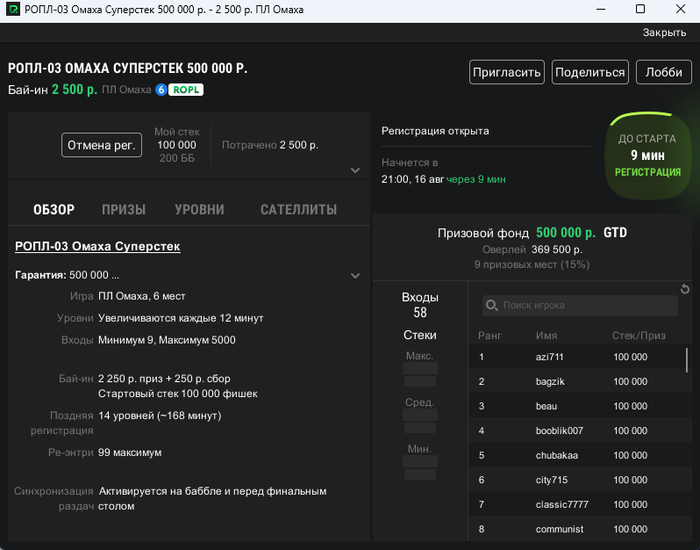Select player row booblik007

coord(580,430)
